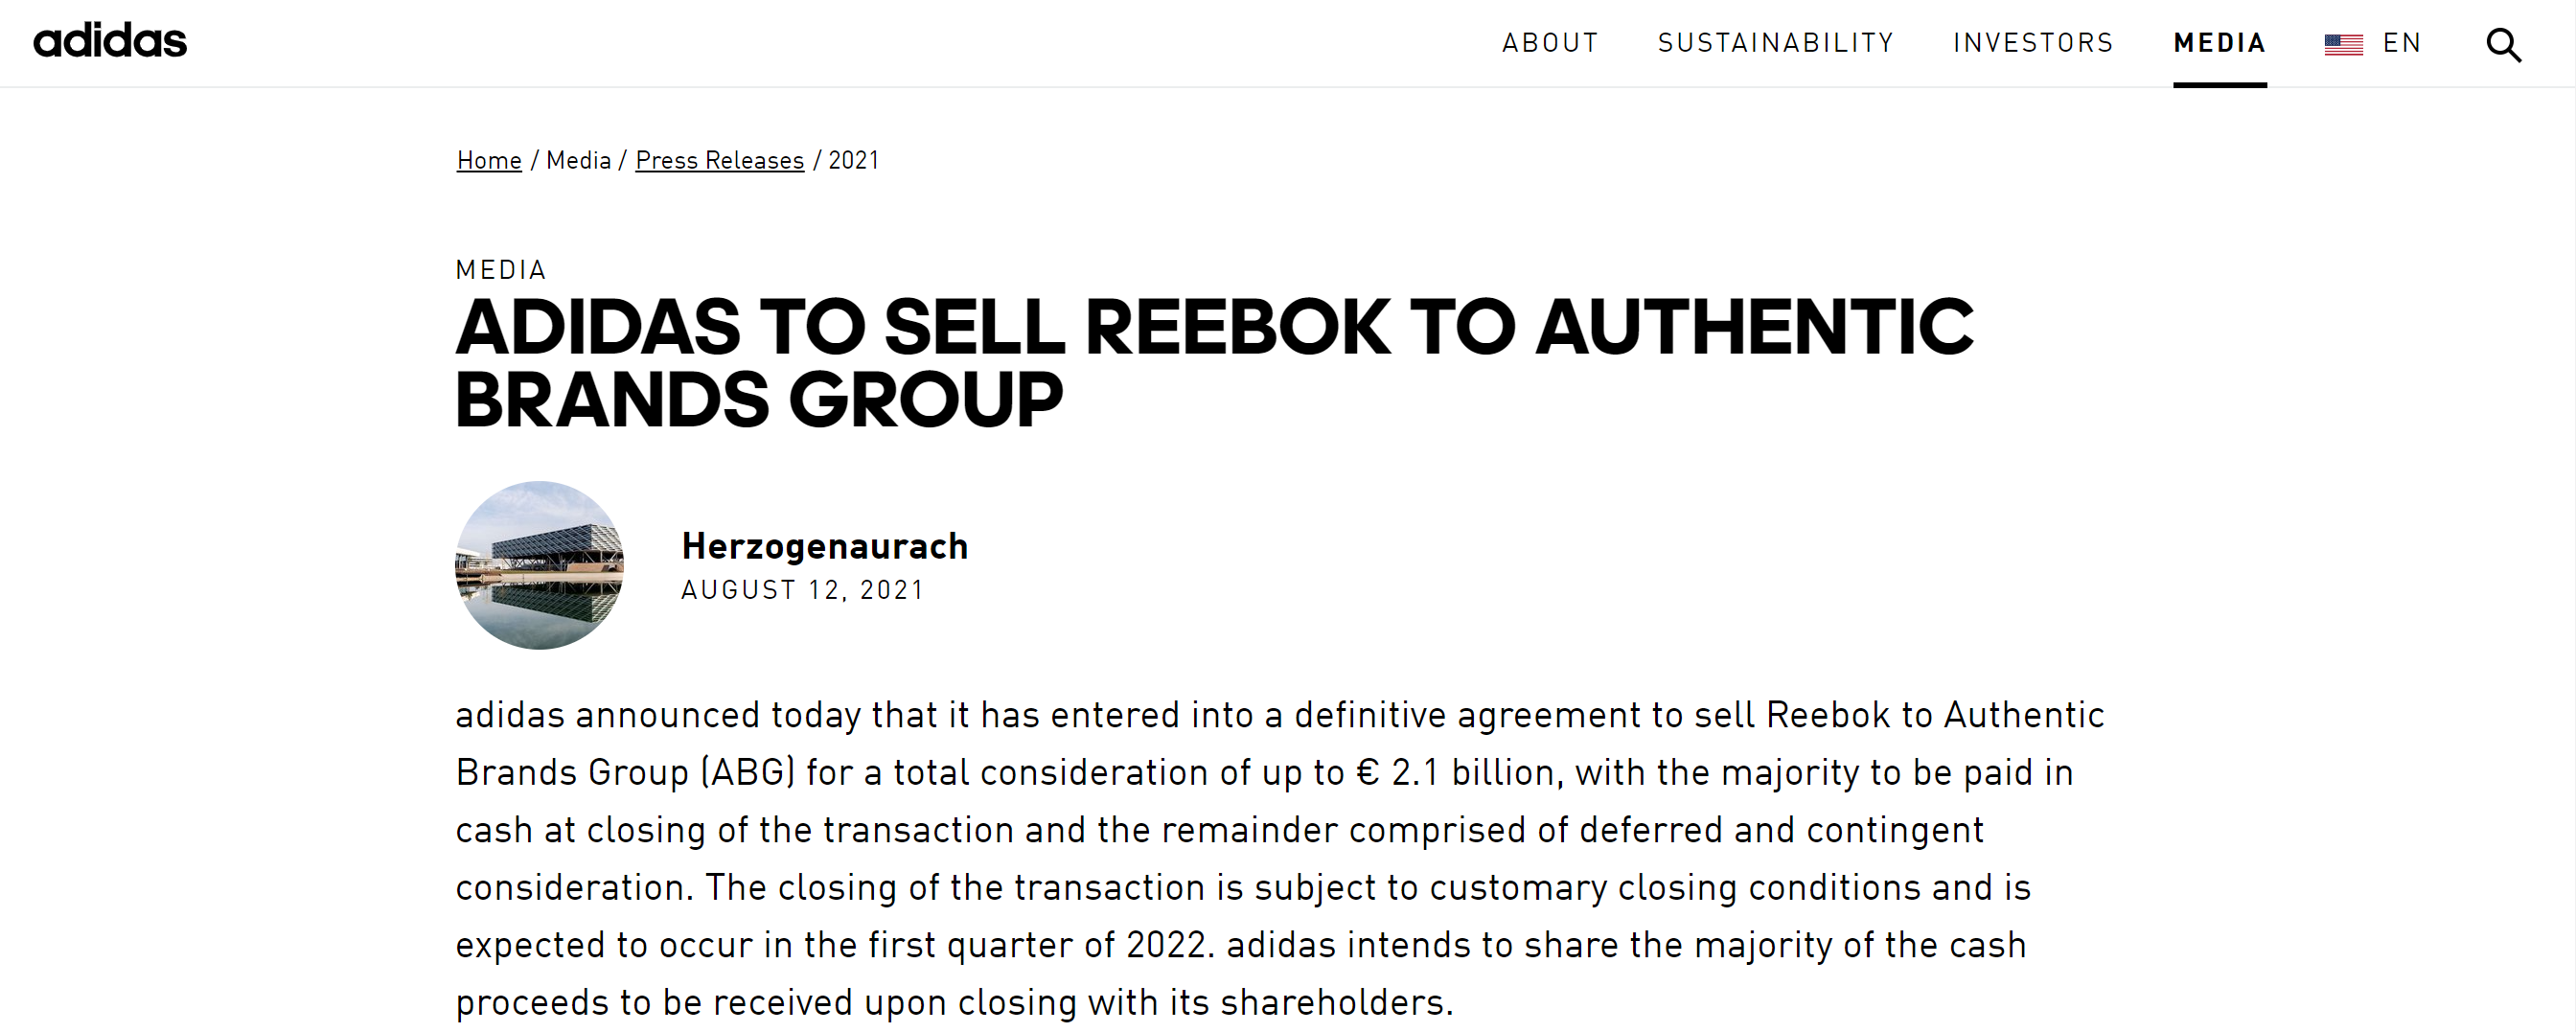Click the circular headquarters building thumbnail
Screen dimensions: 2576x1032
point(539,565)
